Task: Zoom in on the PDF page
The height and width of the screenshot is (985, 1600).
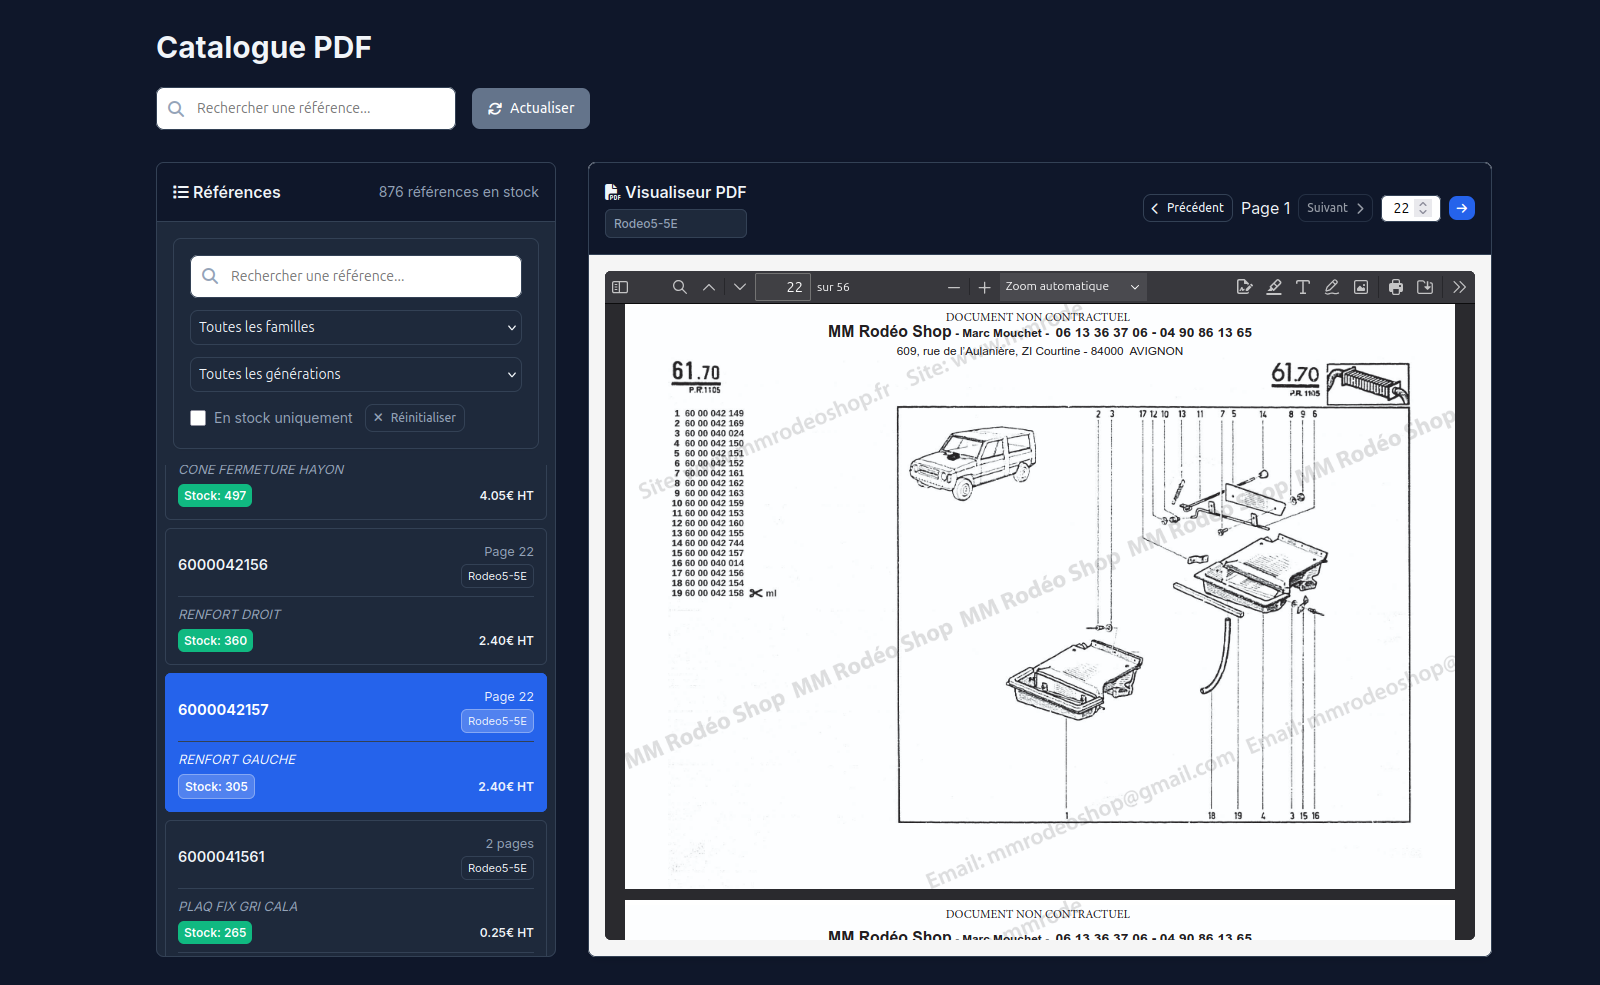Action: click(x=985, y=287)
